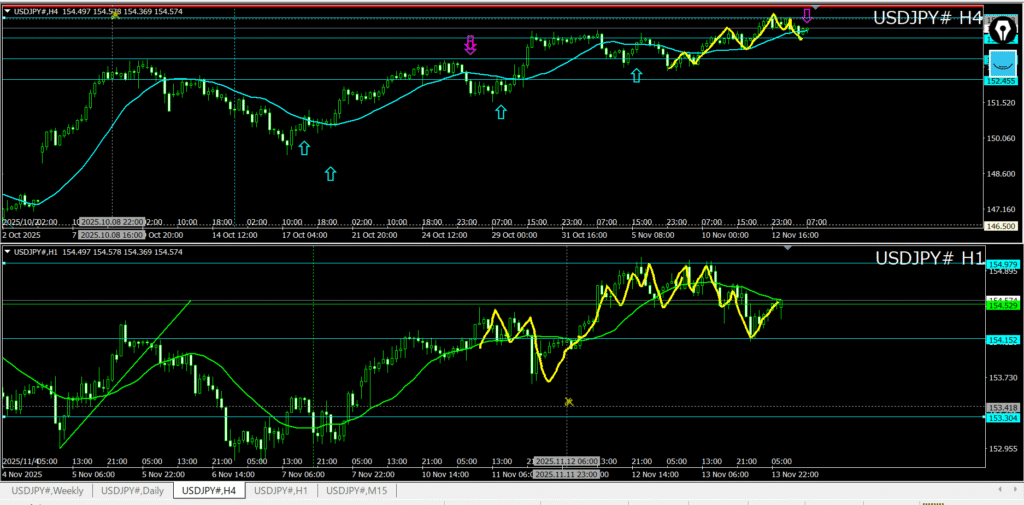The height and width of the screenshot is (505, 1024).
Task: Select the yellow X marker in H1 chart
Action: click(x=569, y=402)
